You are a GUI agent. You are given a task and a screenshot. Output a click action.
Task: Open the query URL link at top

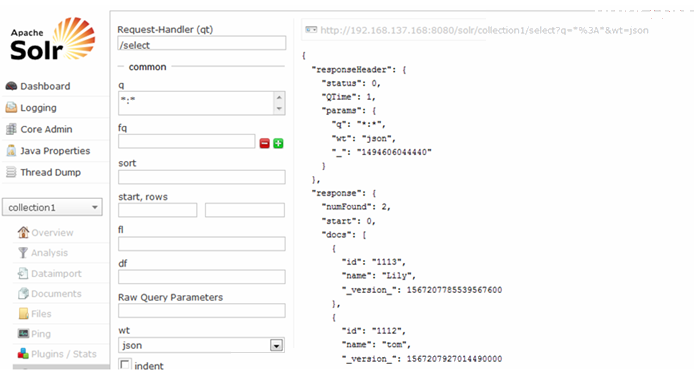click(484, 30)
